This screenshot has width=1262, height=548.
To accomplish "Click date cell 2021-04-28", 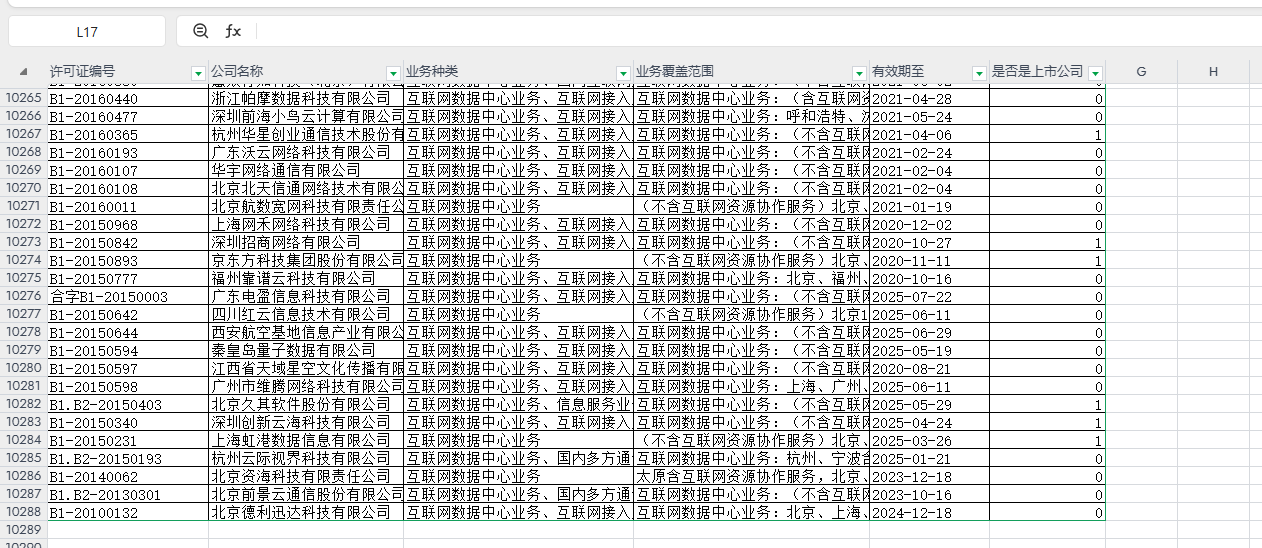I will pos(929,99).
